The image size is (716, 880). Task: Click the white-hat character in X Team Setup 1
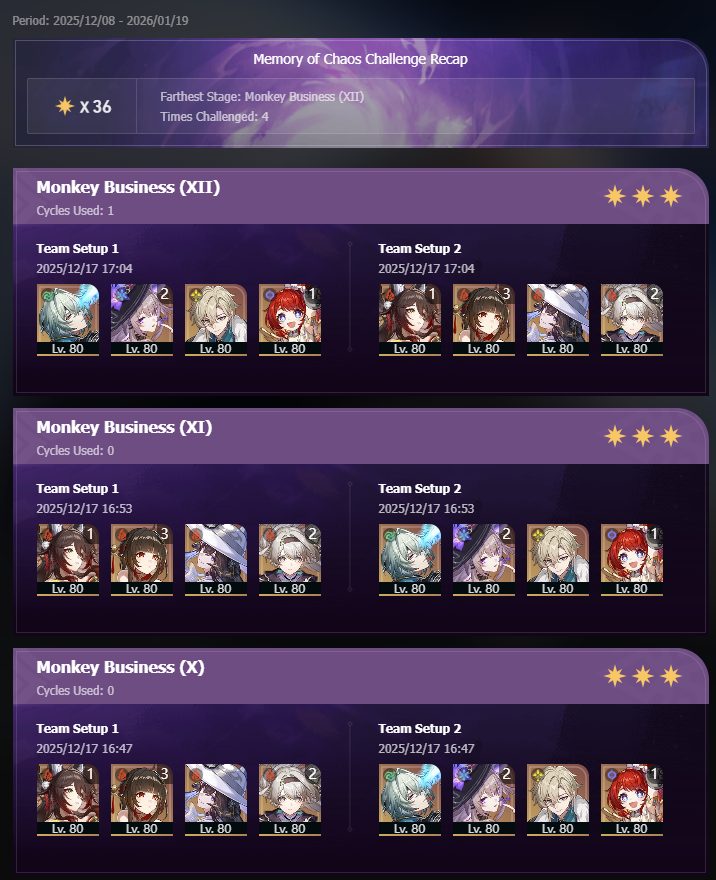coord(216,800)
